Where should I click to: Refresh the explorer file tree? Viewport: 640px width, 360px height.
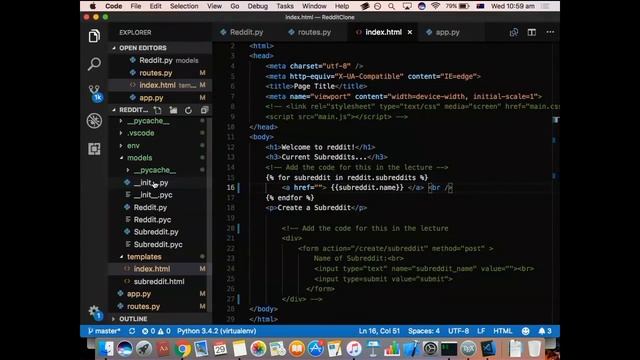point(188,110)
